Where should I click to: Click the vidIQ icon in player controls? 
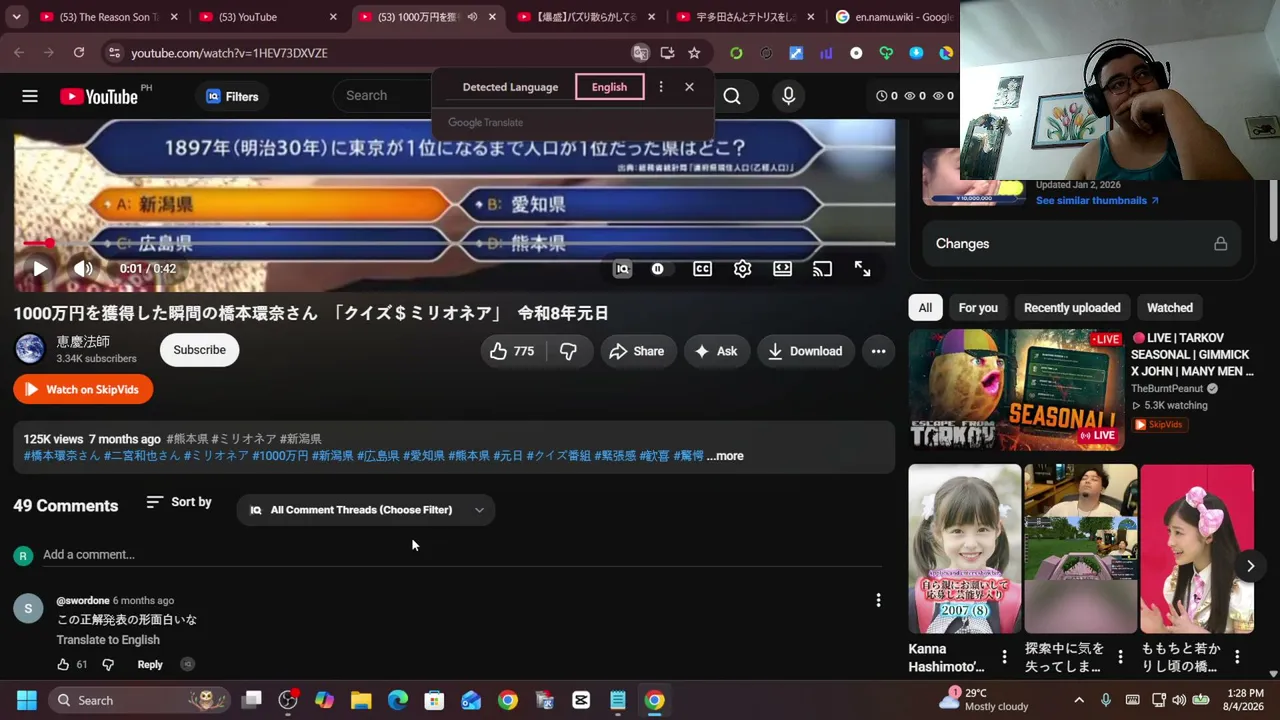(622, 268)
